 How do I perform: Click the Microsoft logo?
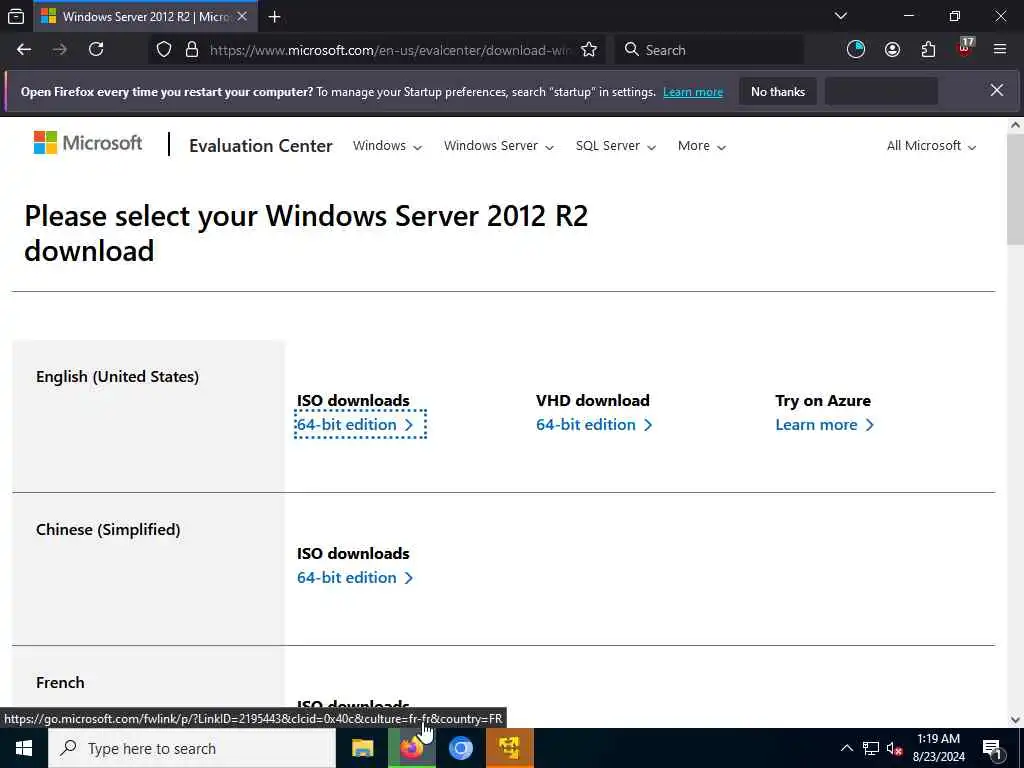88,143
